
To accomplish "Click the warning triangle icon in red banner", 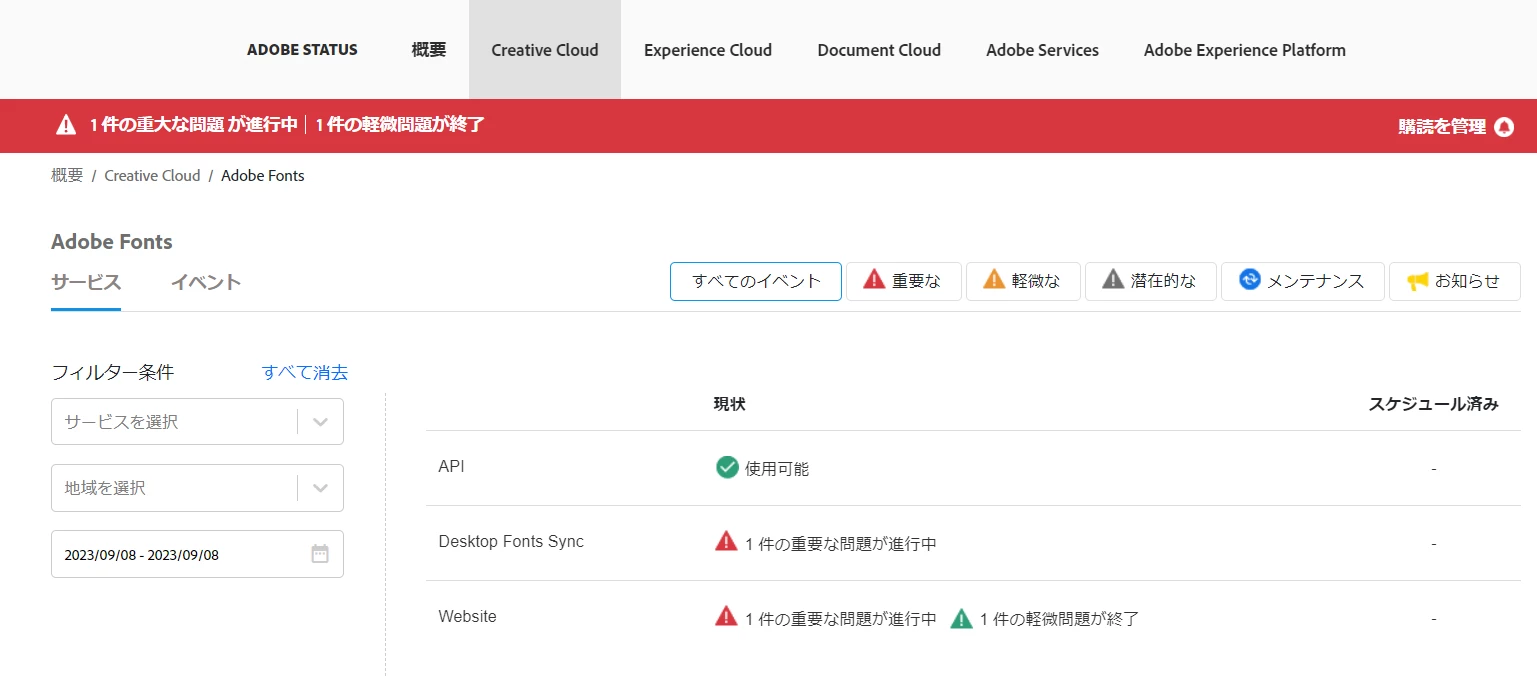I will pos(66,125).
